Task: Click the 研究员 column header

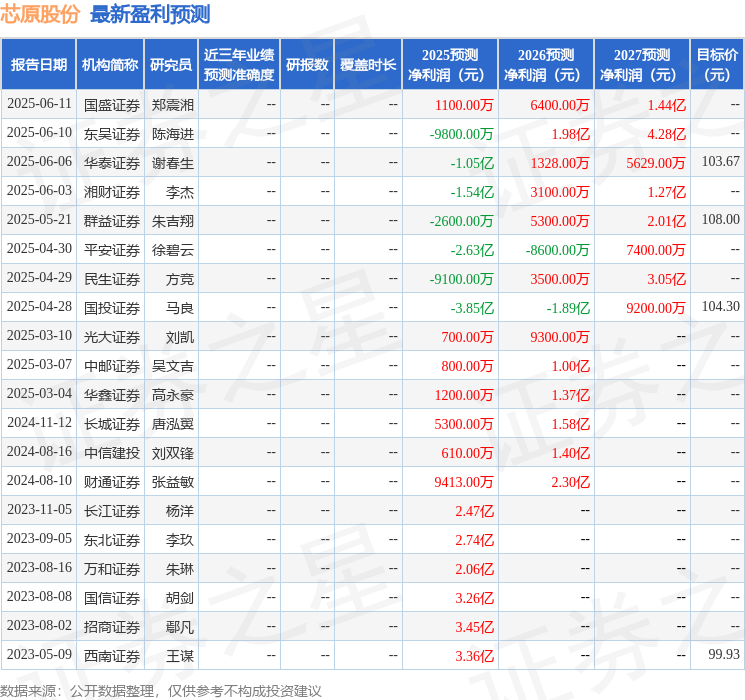Action: tap(171, 65)
